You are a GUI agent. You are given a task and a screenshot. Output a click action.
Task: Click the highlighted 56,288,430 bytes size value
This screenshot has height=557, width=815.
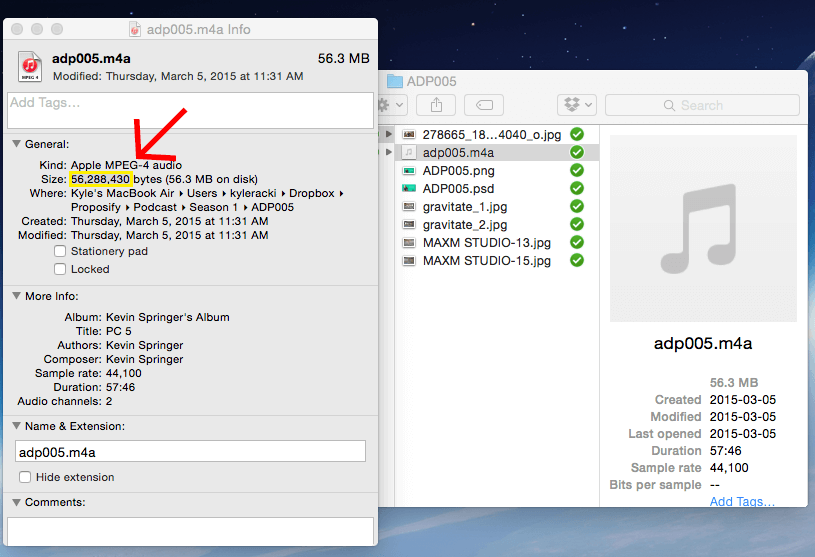click(100, 179)
